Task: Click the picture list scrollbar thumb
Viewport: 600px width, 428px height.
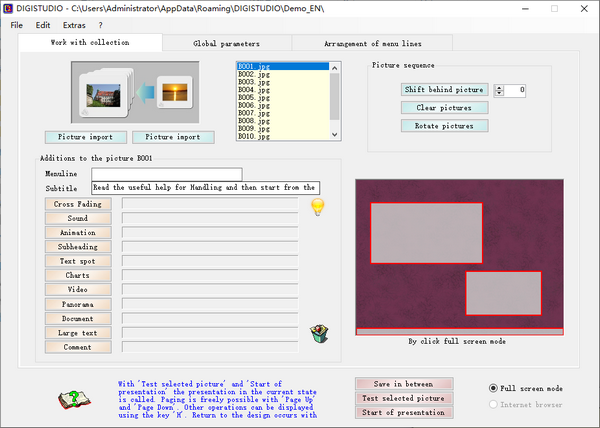Action: click(335, 96)
